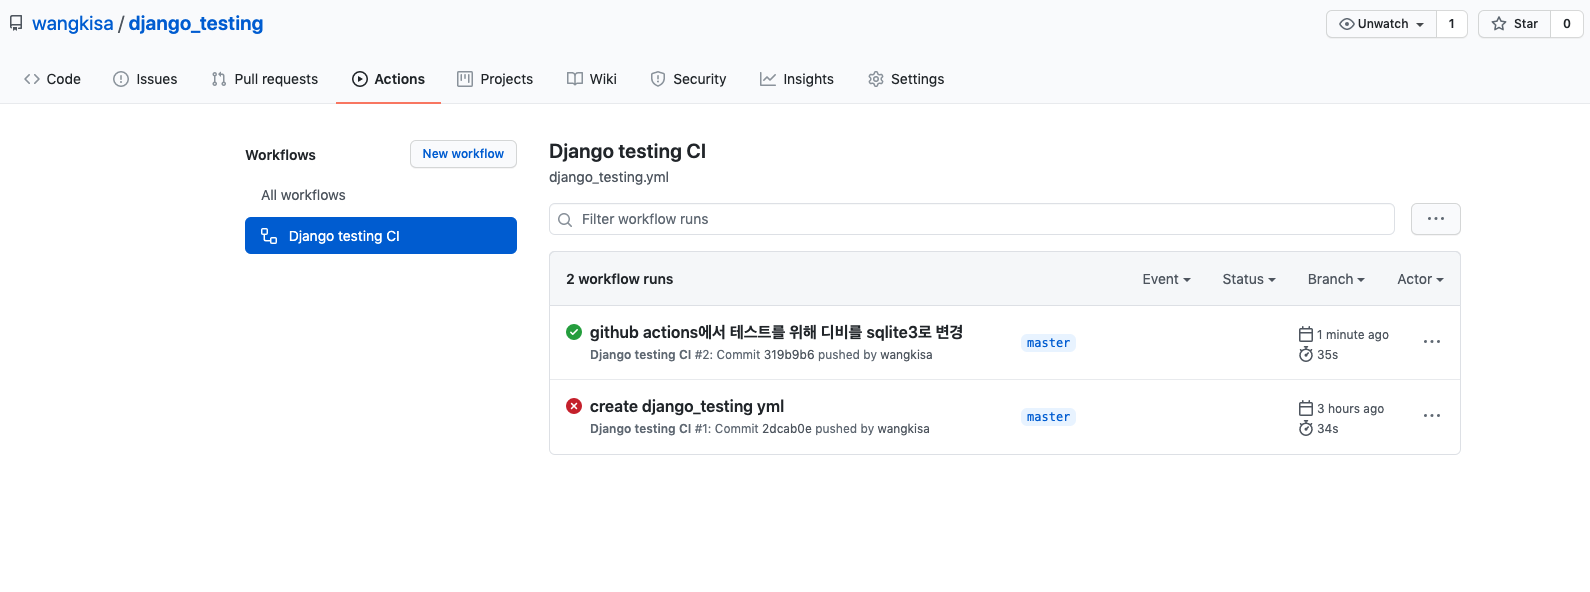Viewport: 1590px width, 592px height.
Task: Expand the Status filter dropdown
Action: [1249, 279]
